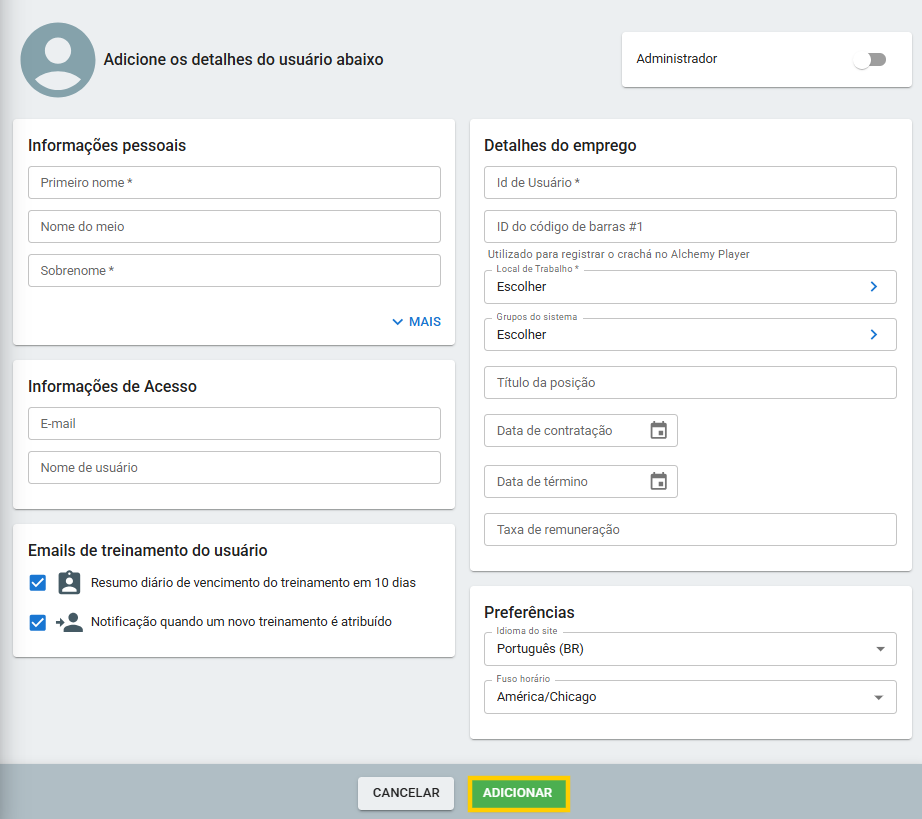
Task: Uncheck Notificação de novo treinamento checkbox
Action: tap(38, 622)
